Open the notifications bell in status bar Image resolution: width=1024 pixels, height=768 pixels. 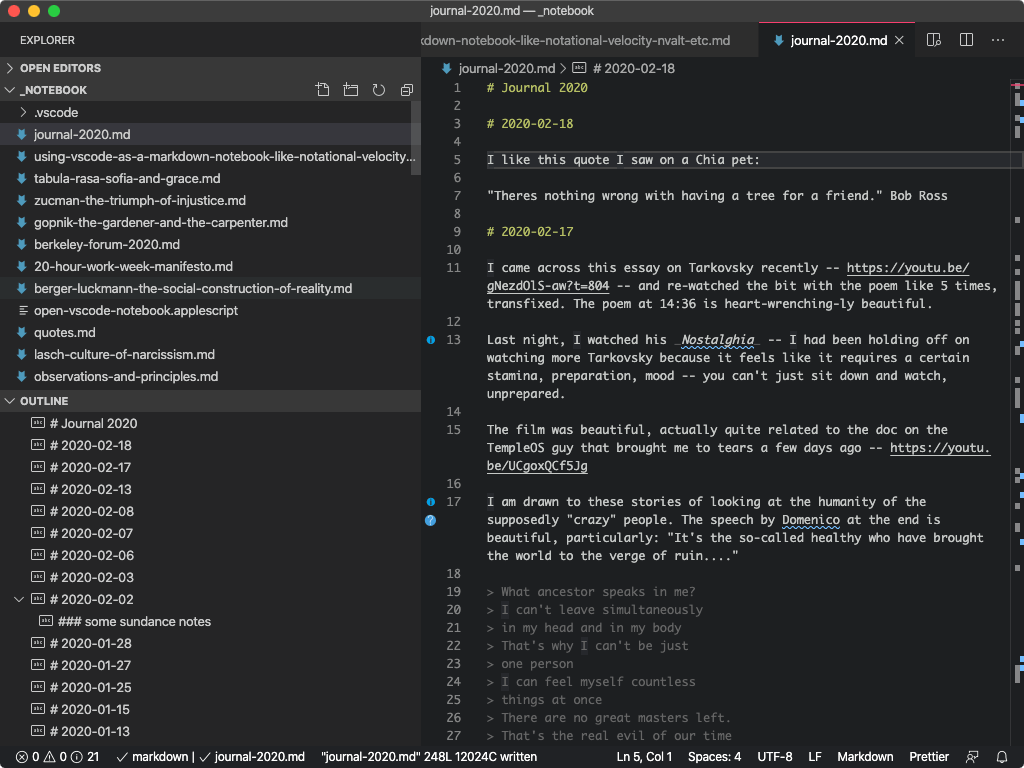[x=1001, y=757]
